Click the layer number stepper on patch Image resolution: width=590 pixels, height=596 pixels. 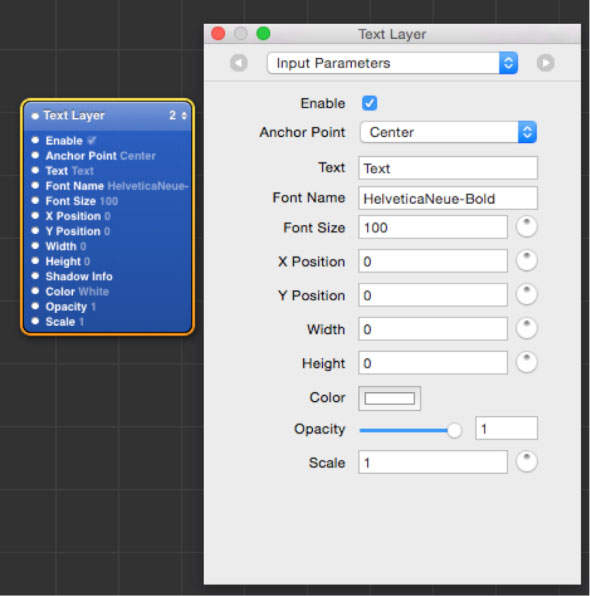[184, 116]
